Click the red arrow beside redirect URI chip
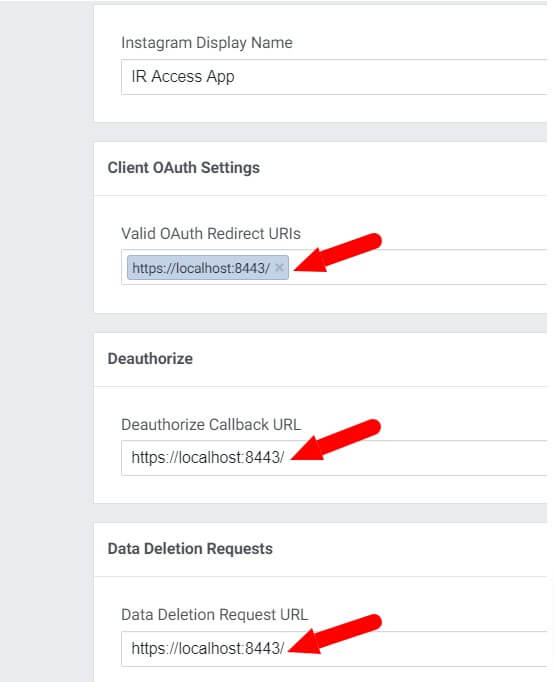 338,253
